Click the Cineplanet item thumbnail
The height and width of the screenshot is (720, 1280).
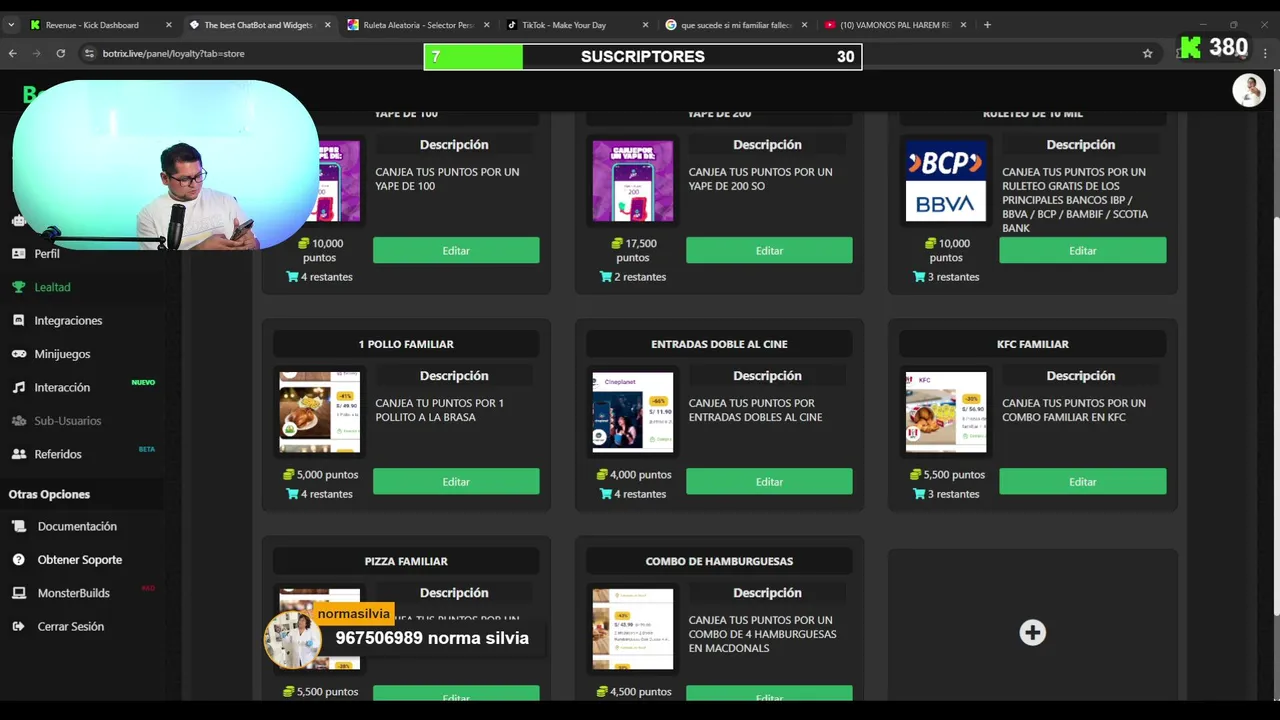pos(633,412)
